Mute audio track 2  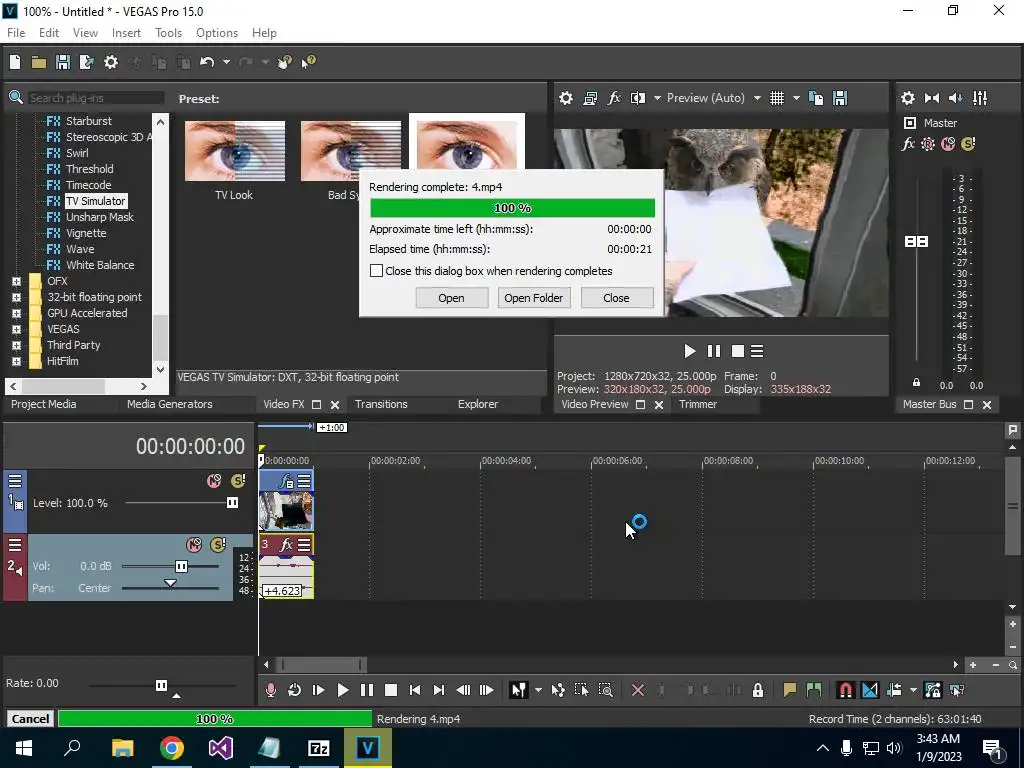(x=194, y=545)
